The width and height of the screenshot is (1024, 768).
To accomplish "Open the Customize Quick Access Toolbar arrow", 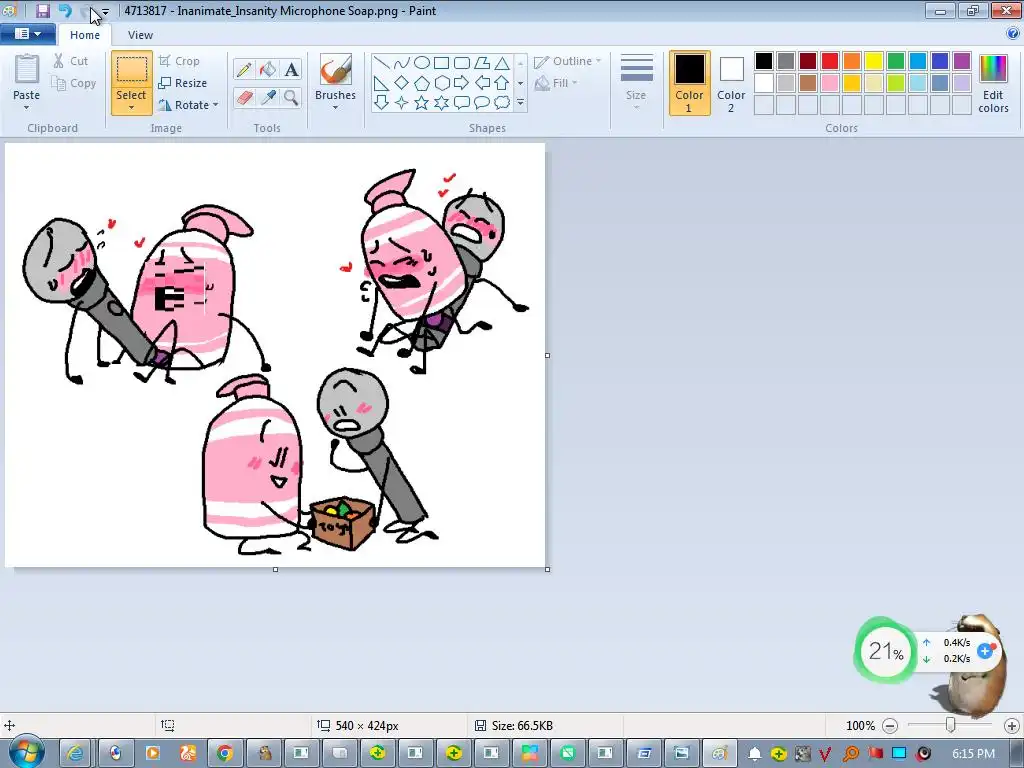I will coord(106,11).
